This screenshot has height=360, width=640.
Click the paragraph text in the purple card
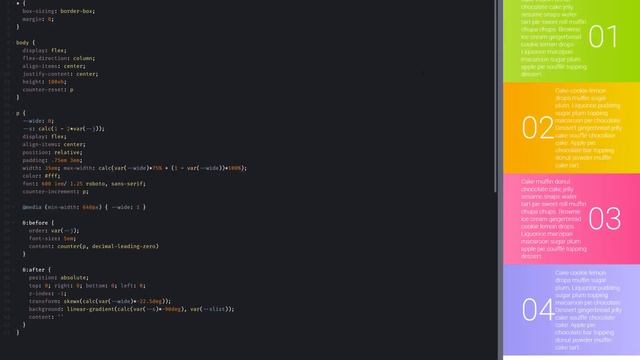point(588,310)
